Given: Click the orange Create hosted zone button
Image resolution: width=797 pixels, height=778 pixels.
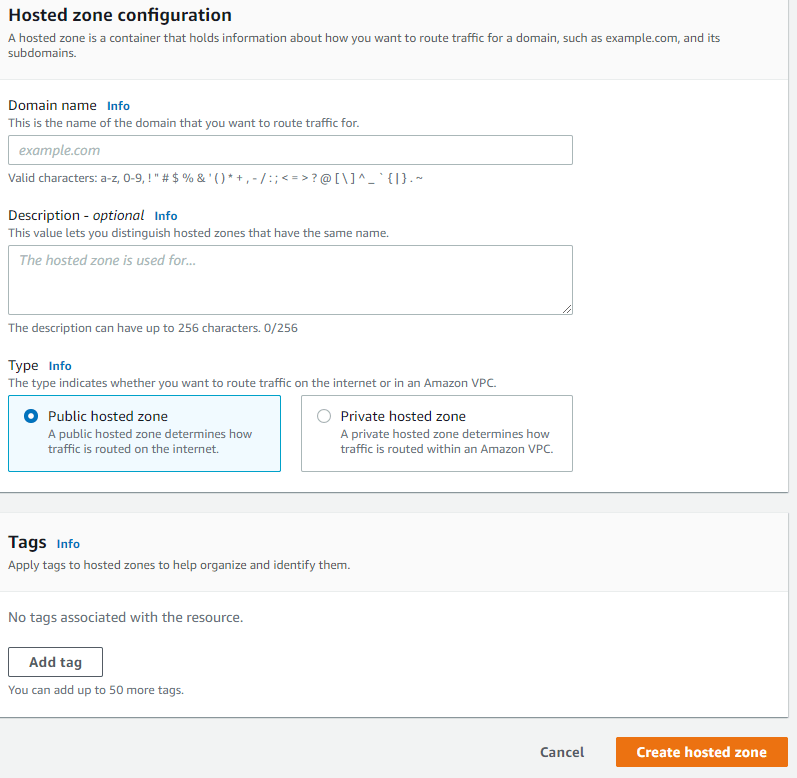Looking at the screenshot, I should coord(701,752).
